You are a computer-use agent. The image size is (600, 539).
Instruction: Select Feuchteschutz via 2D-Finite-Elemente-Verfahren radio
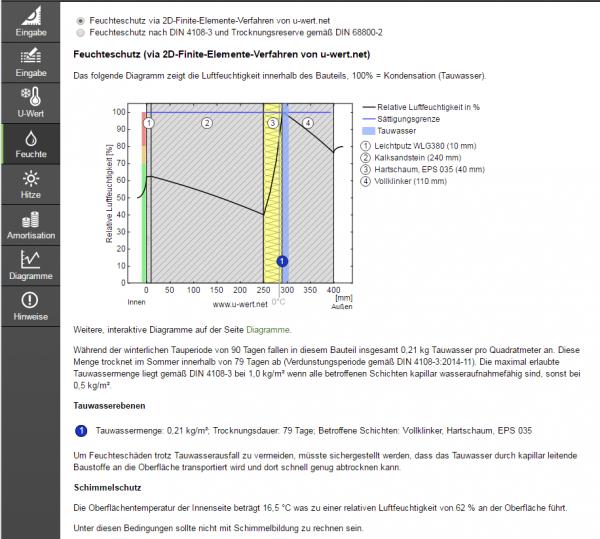pos(81,20)
